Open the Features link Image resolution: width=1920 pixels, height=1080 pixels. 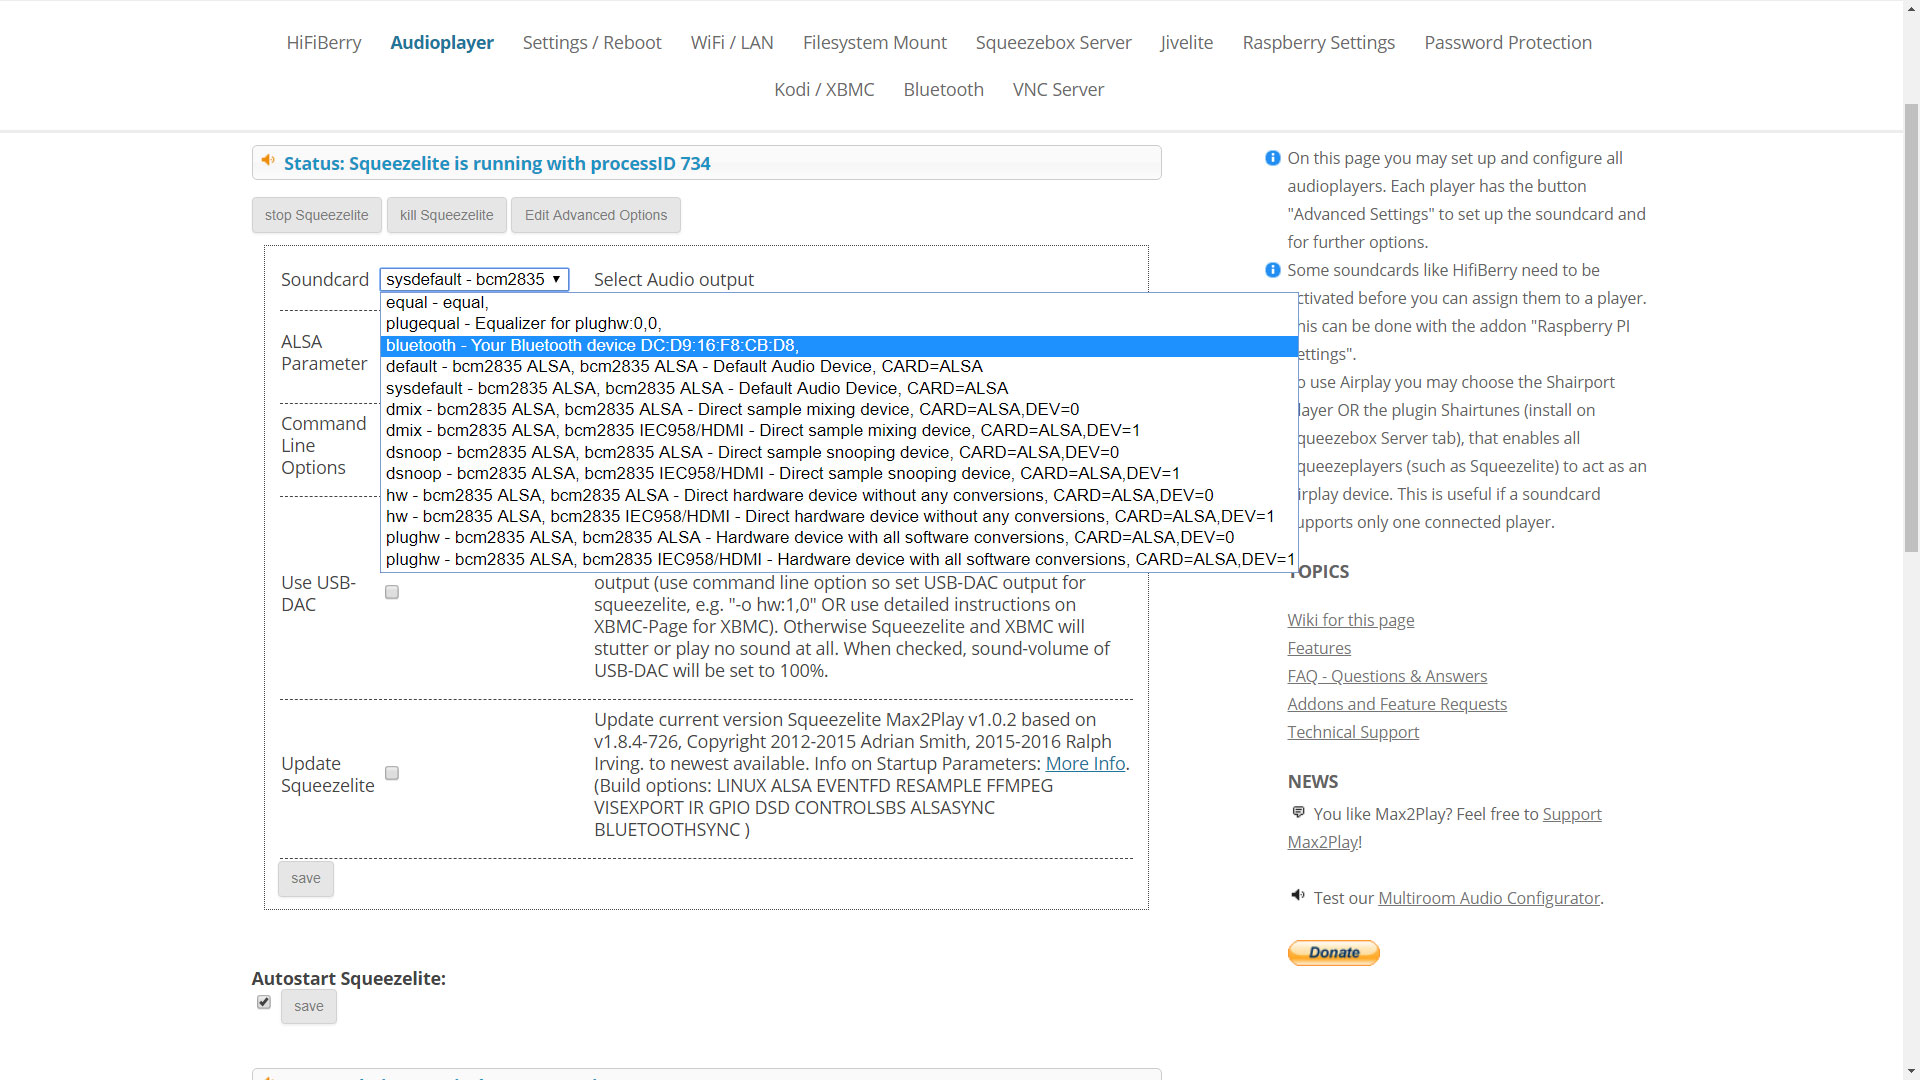(x=1319, y=649)
